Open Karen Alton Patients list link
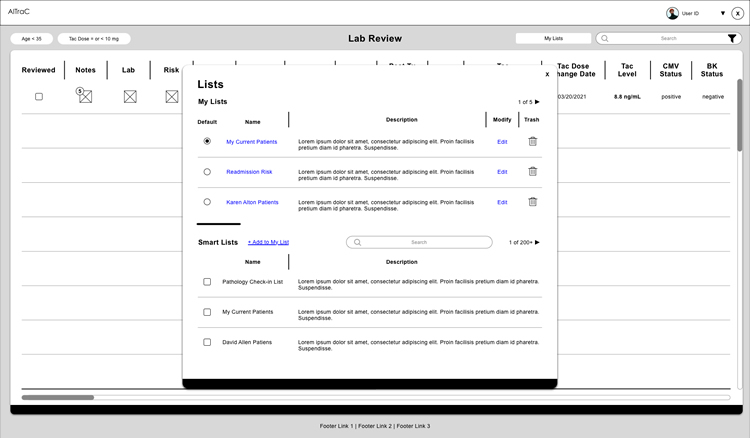Viewport: 750px width, 438px height. click(x=252, y=202)
